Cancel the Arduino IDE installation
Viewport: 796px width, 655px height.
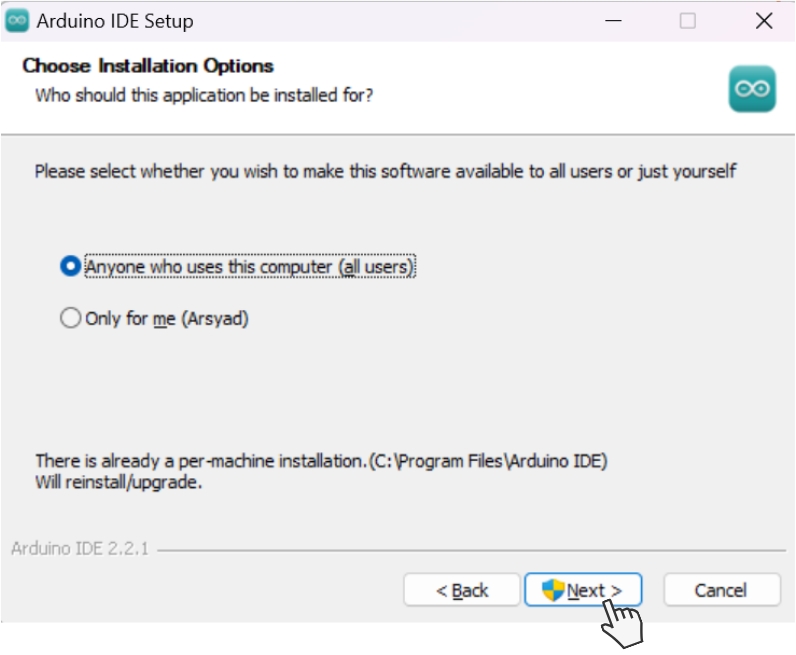pyautogui.click(x=721, y=590)
